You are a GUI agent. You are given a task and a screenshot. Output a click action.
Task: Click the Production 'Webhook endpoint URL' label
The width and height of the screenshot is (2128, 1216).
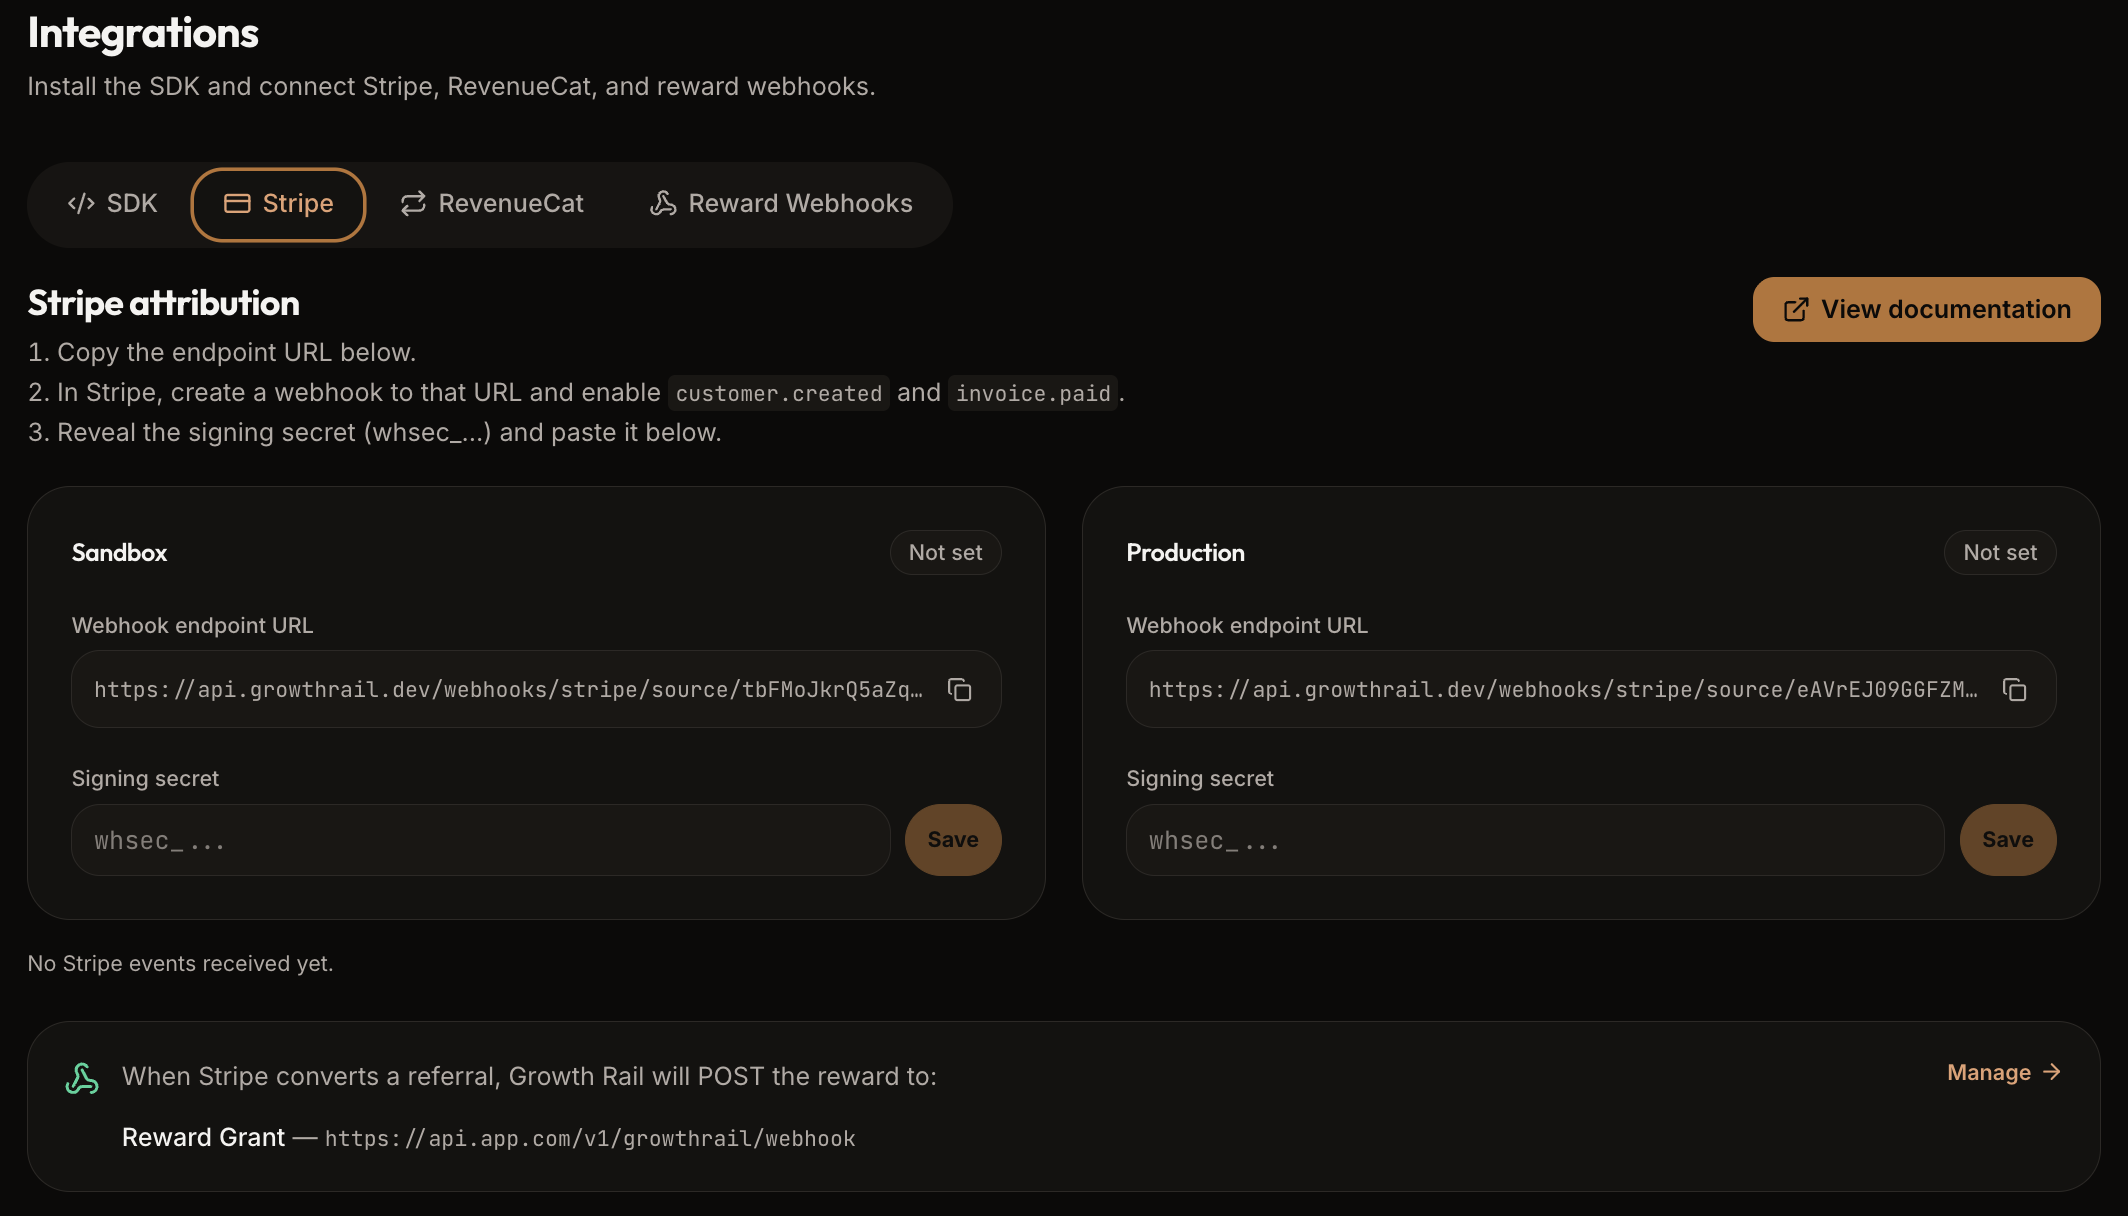point(1247,626)
